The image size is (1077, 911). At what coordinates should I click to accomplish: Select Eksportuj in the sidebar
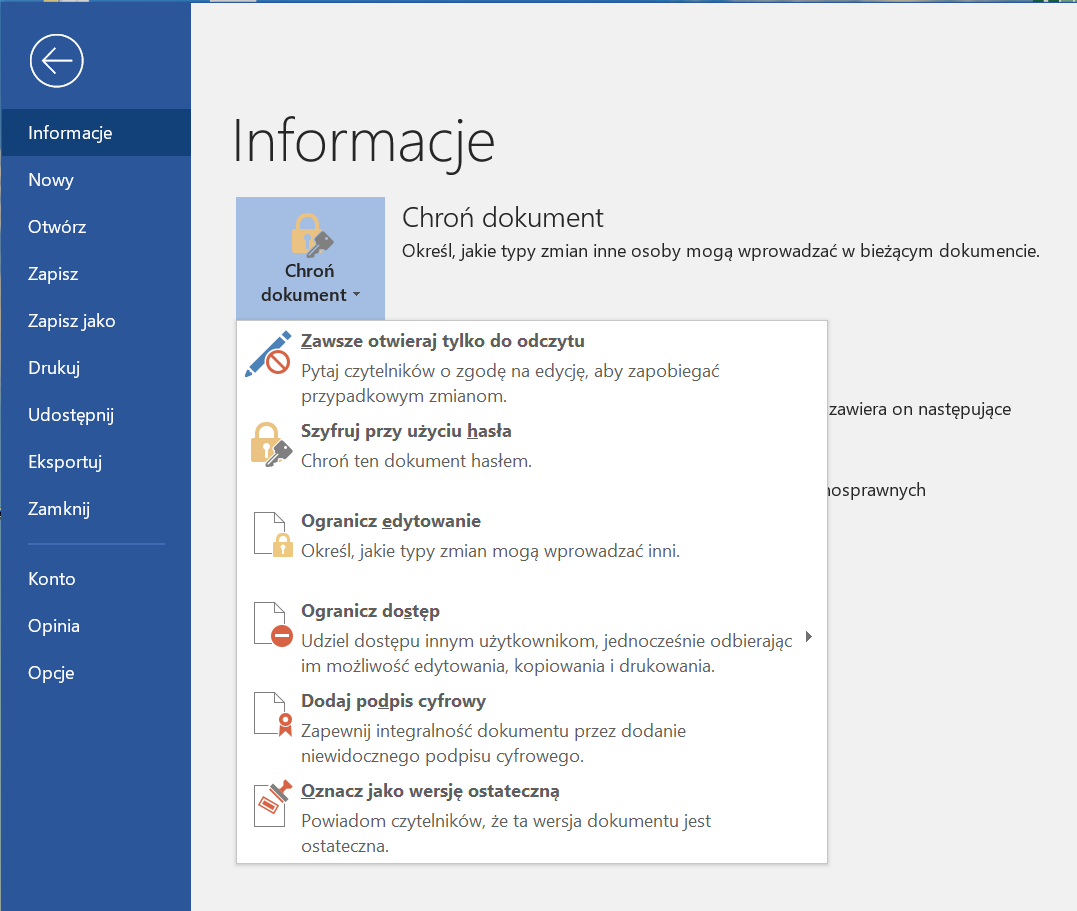tap(95, 462)
